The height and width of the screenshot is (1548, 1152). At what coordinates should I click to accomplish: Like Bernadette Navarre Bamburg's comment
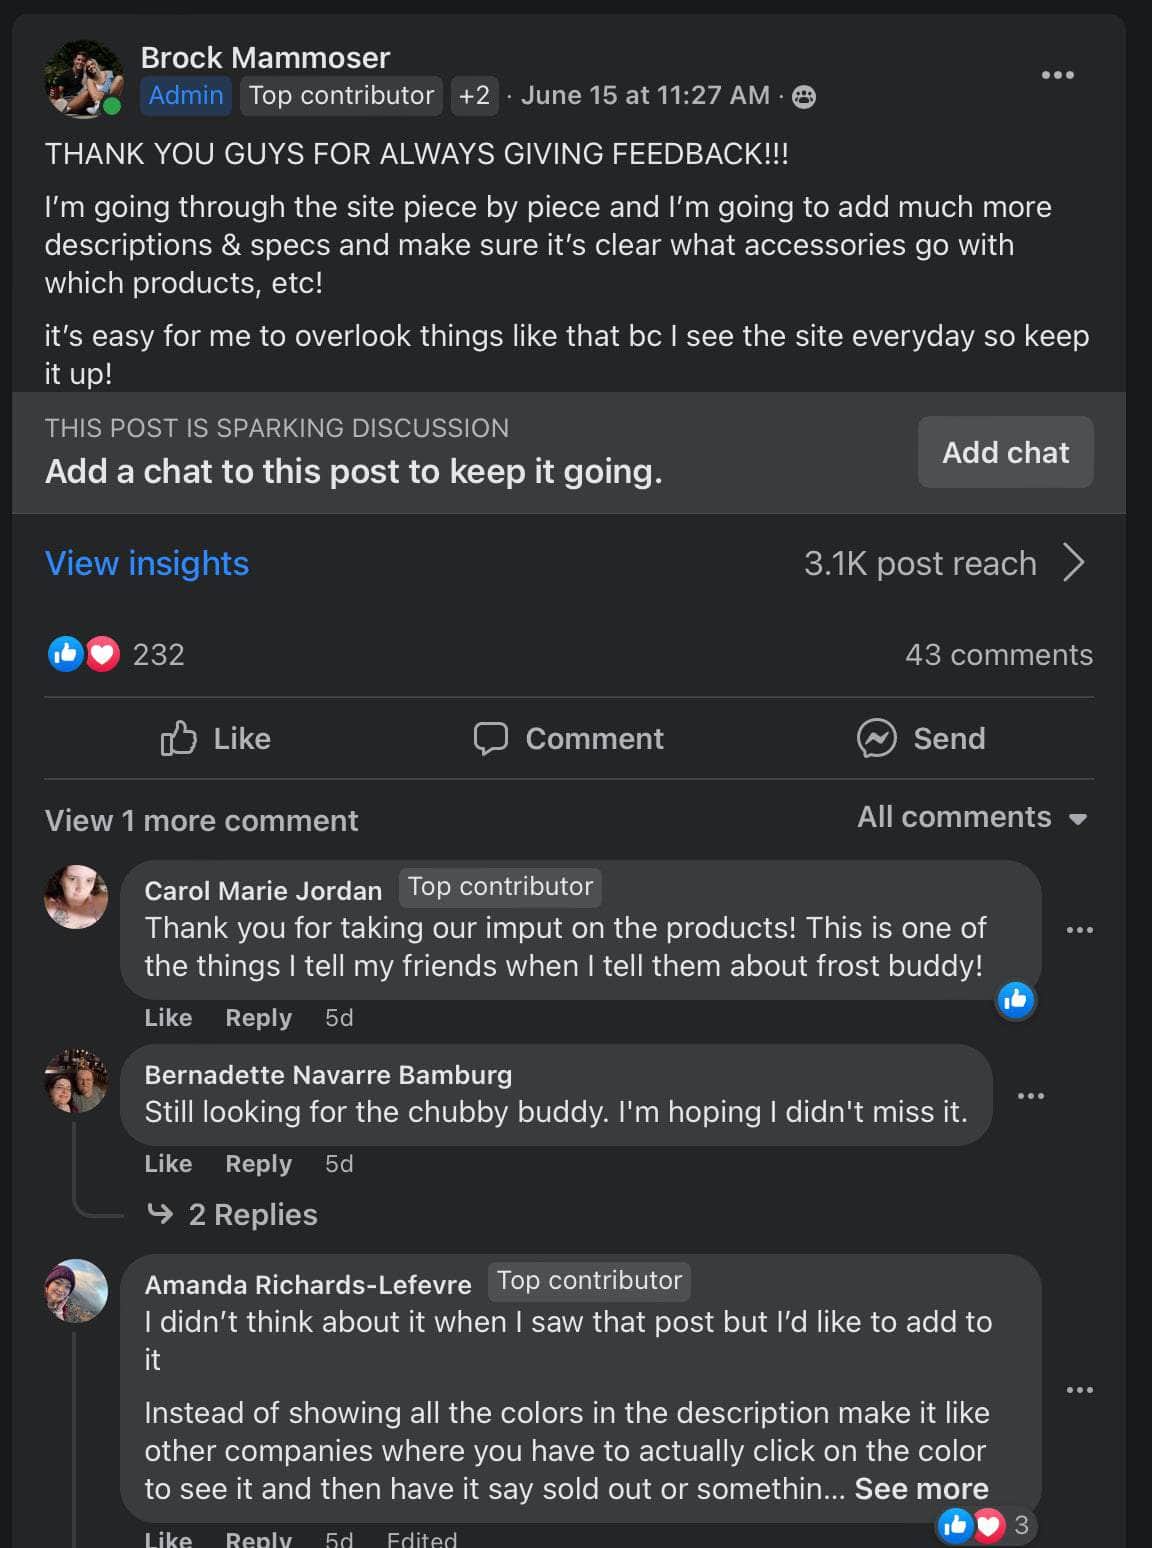point(168,1164)
